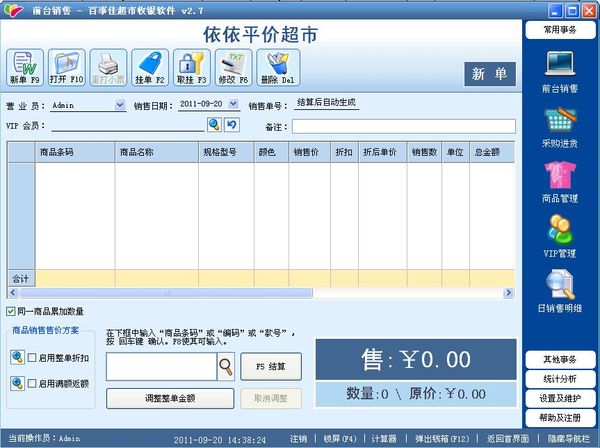Click the 销售价 column header
Image resolution: width=600 pixels, height=448 pixels.
[x=310, y=152]
